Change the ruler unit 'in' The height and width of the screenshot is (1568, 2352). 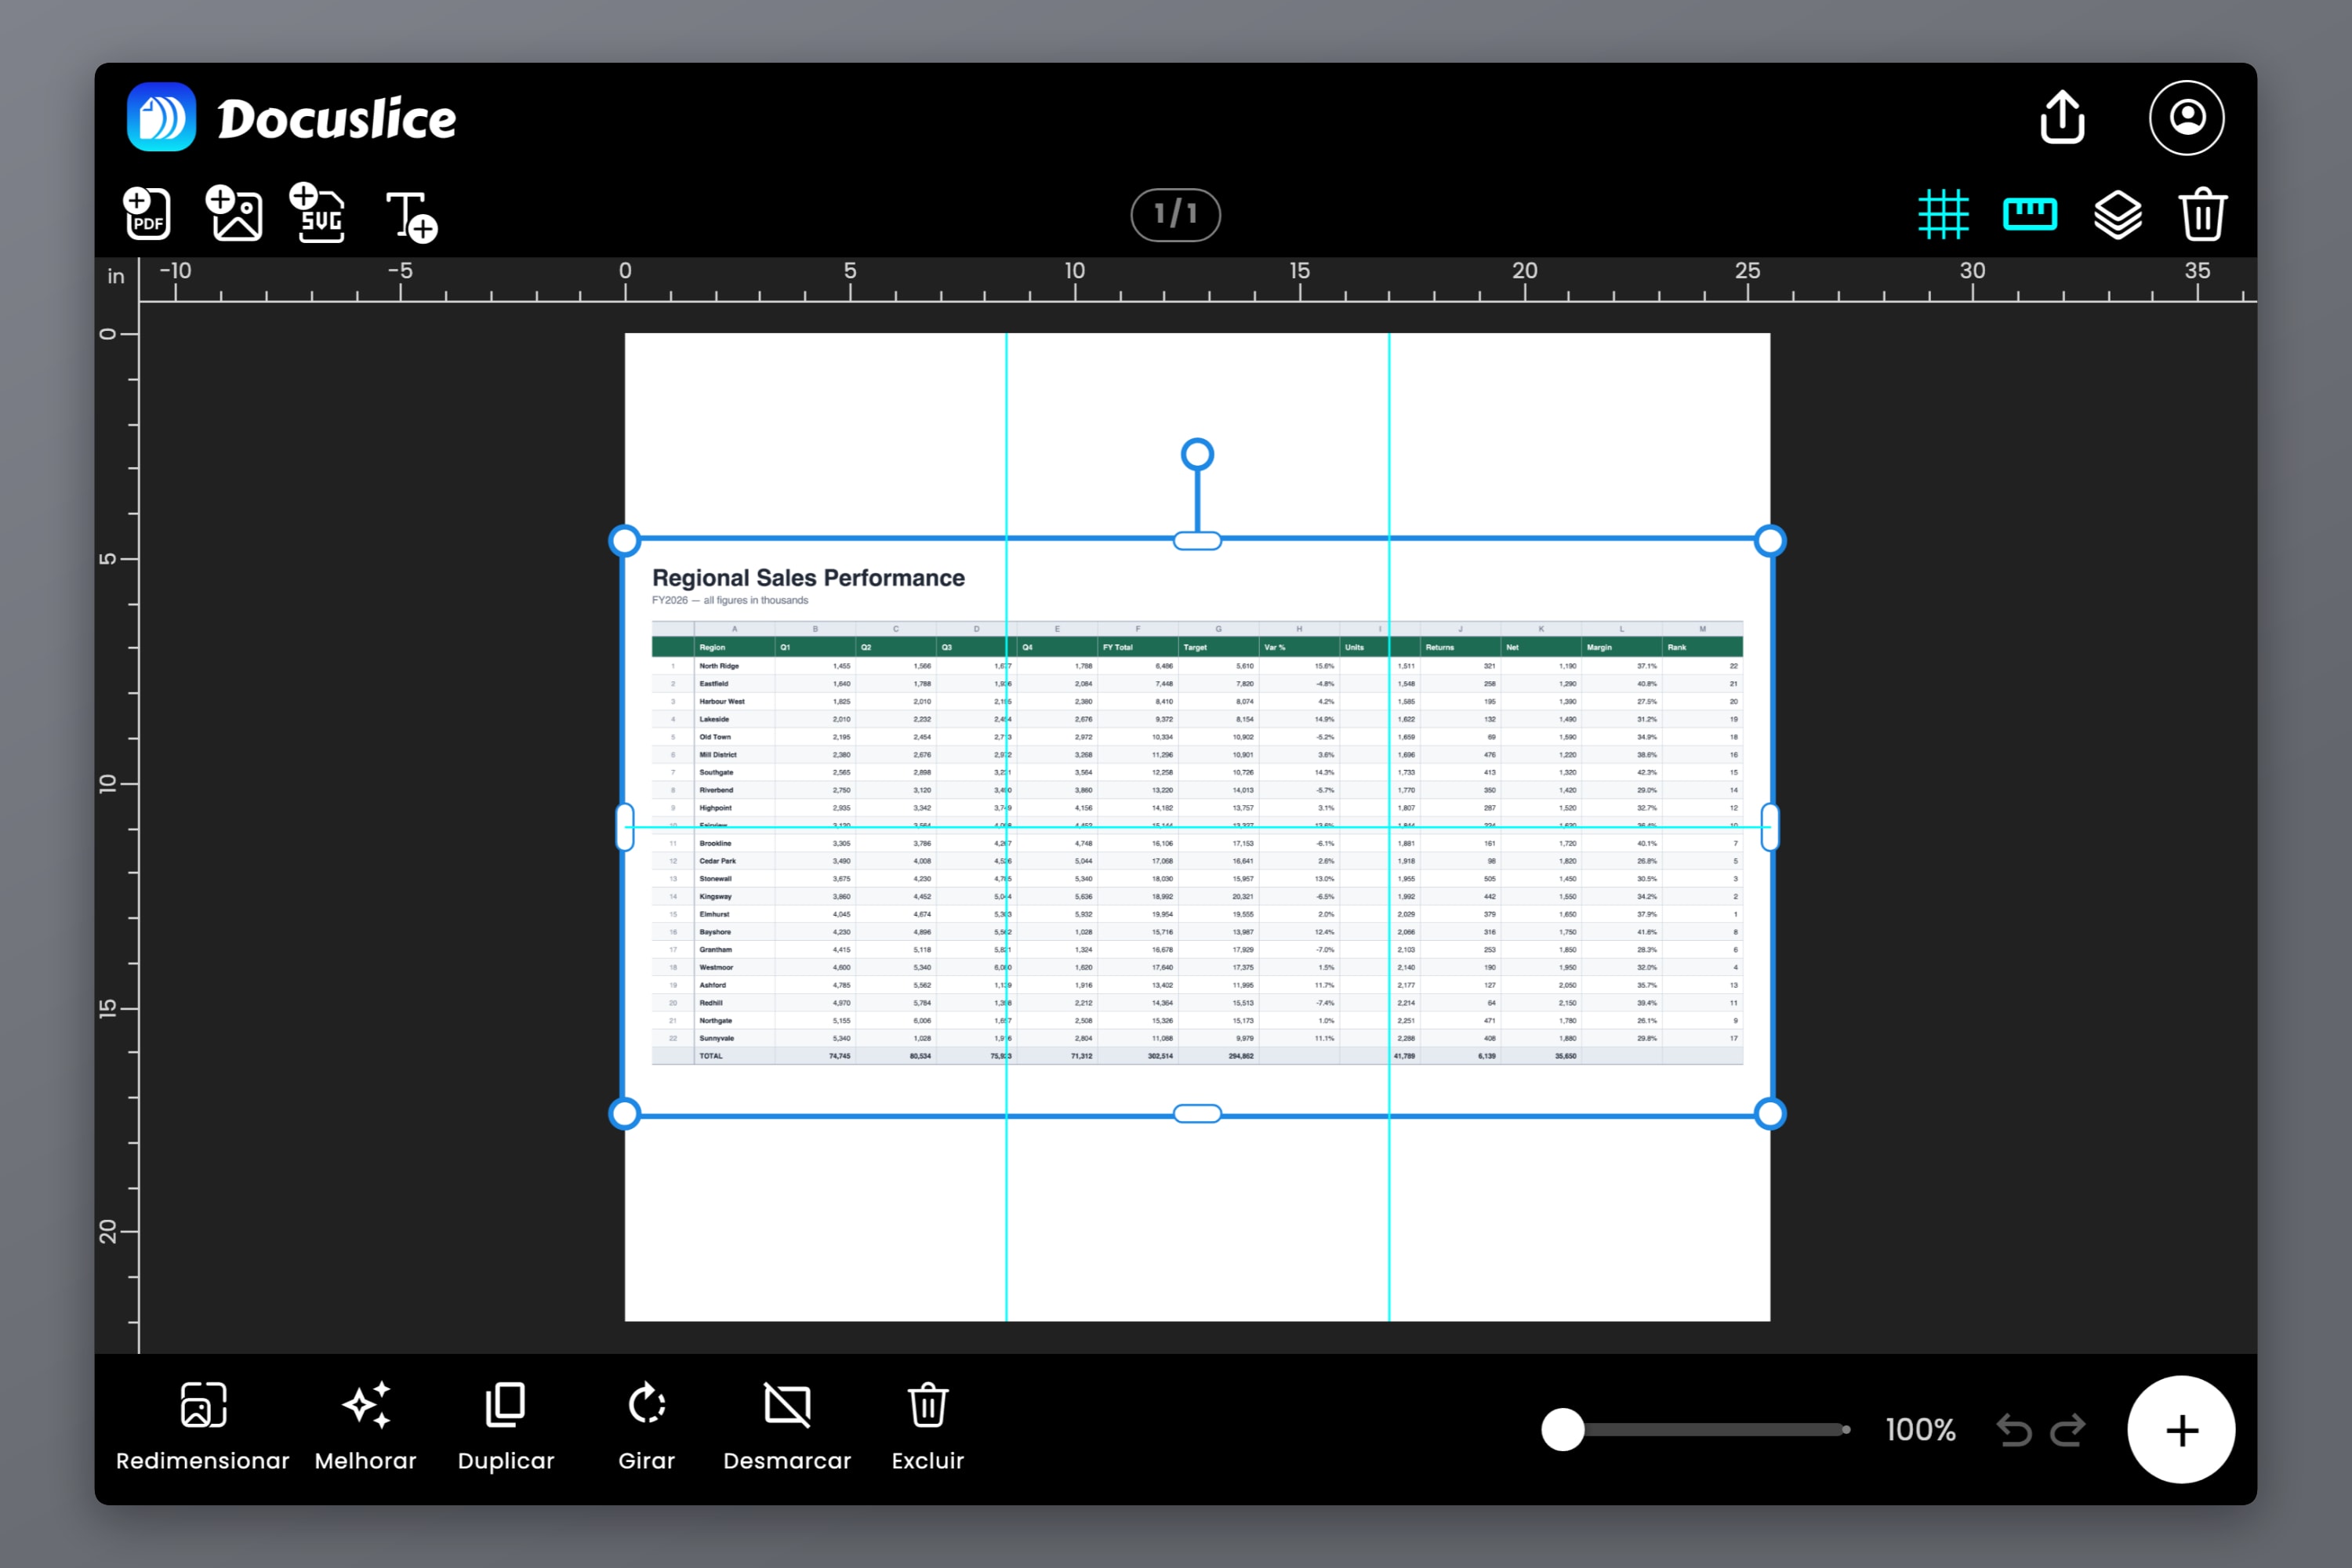116,276
